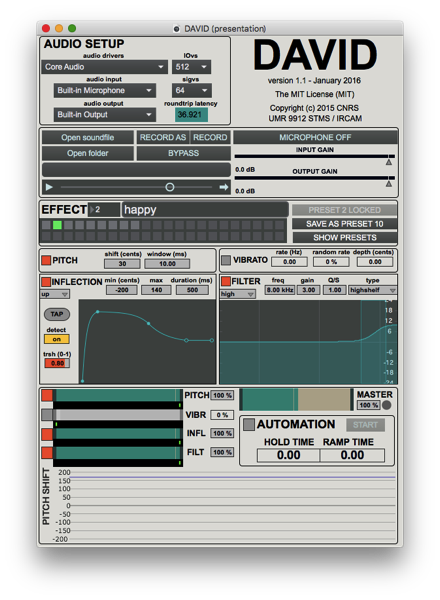Click Open soundfile button
This screenshot has width=440, height=600.
point(88,137)
